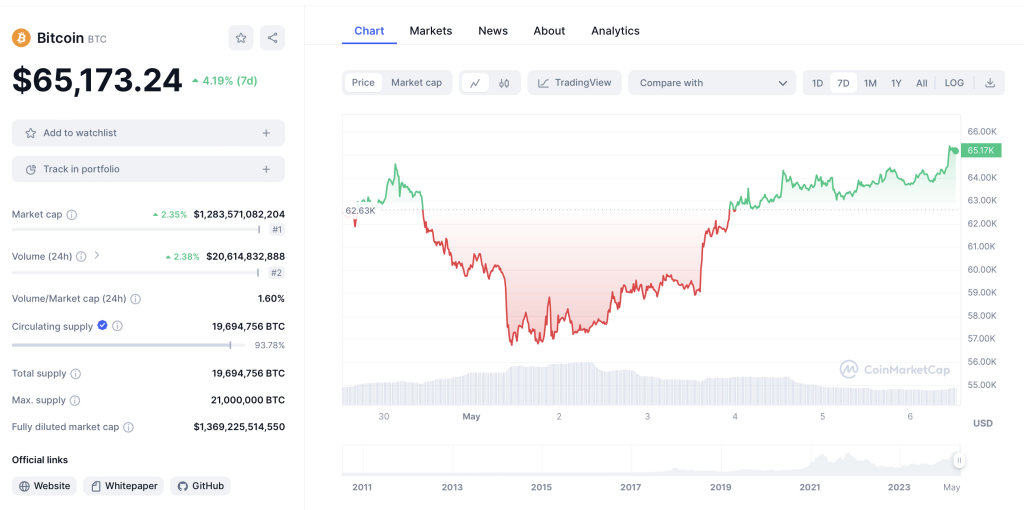This screenshot has height=510, width=1024.
Task: Toggle LOG scale on chart
Action: [954, 83]
